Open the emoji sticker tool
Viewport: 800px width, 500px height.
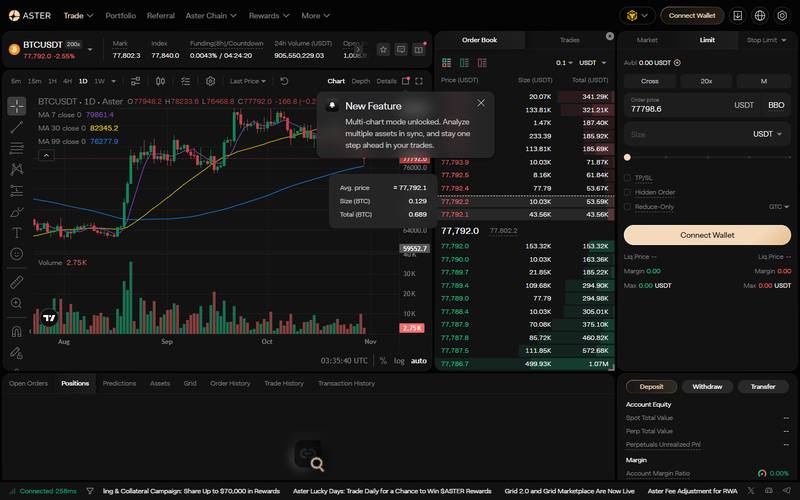click(17, 254)
